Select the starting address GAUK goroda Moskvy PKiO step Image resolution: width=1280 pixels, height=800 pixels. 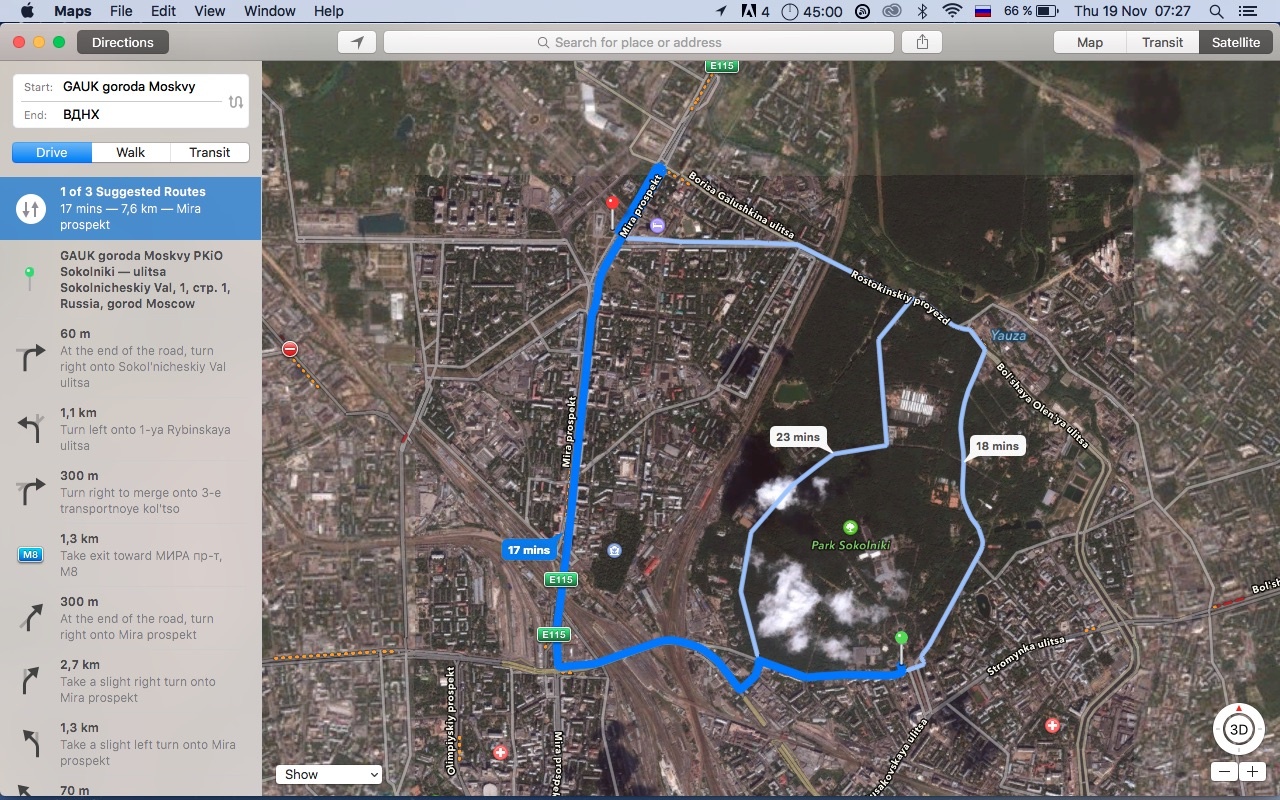tap(131, 279)
